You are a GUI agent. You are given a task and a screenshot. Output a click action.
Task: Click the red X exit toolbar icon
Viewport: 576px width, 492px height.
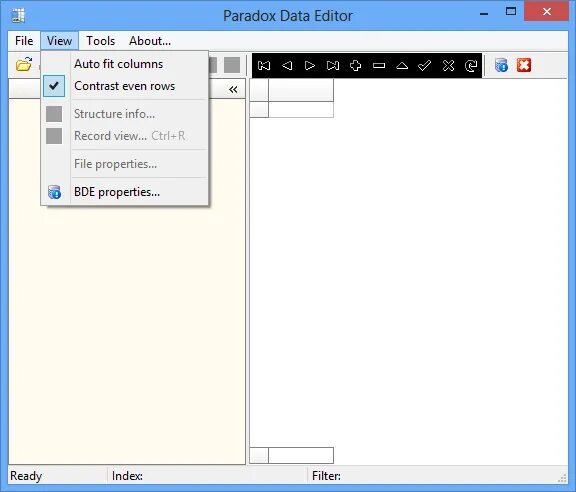pos(524,65)
